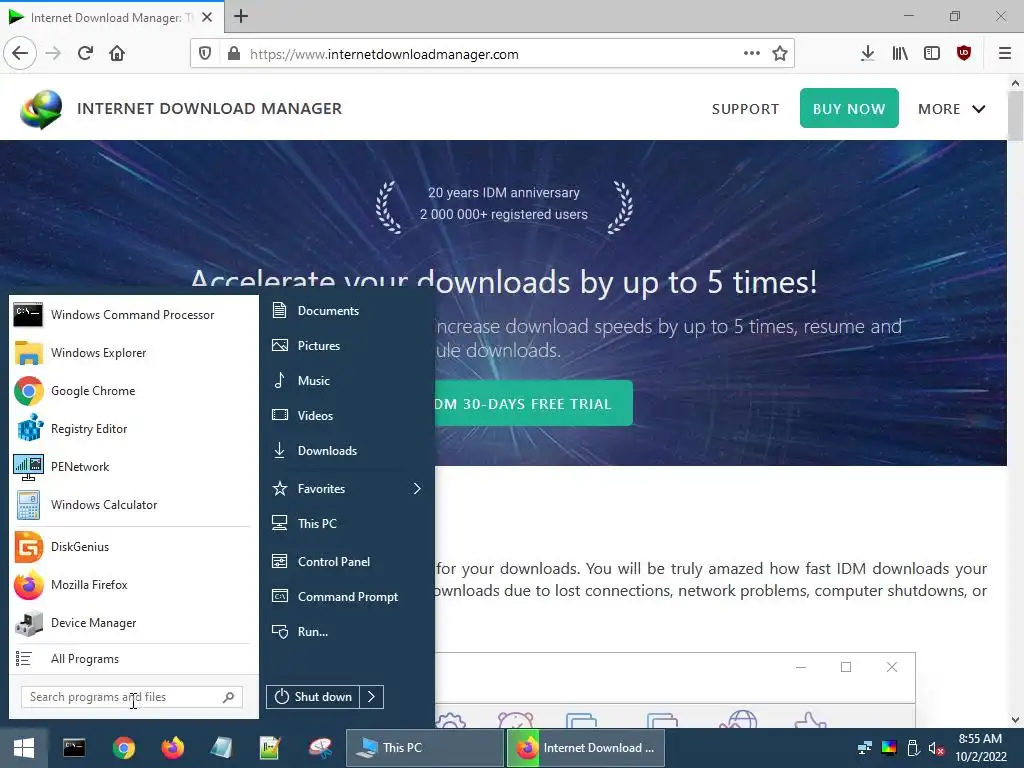Go back to previous page in Firefox
The width and height of the screenshot is (1024, 768).
[20, 54]
